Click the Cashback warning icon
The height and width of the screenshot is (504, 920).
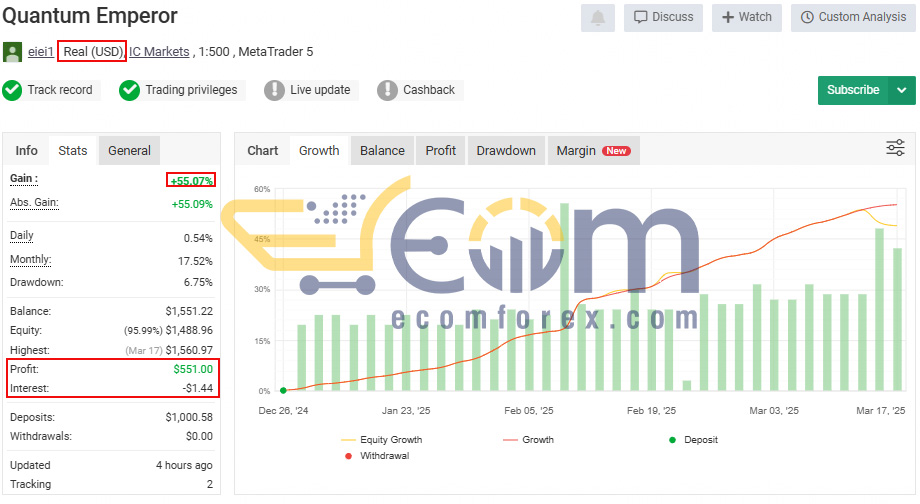pyautogui.click(x=387, y=90)
